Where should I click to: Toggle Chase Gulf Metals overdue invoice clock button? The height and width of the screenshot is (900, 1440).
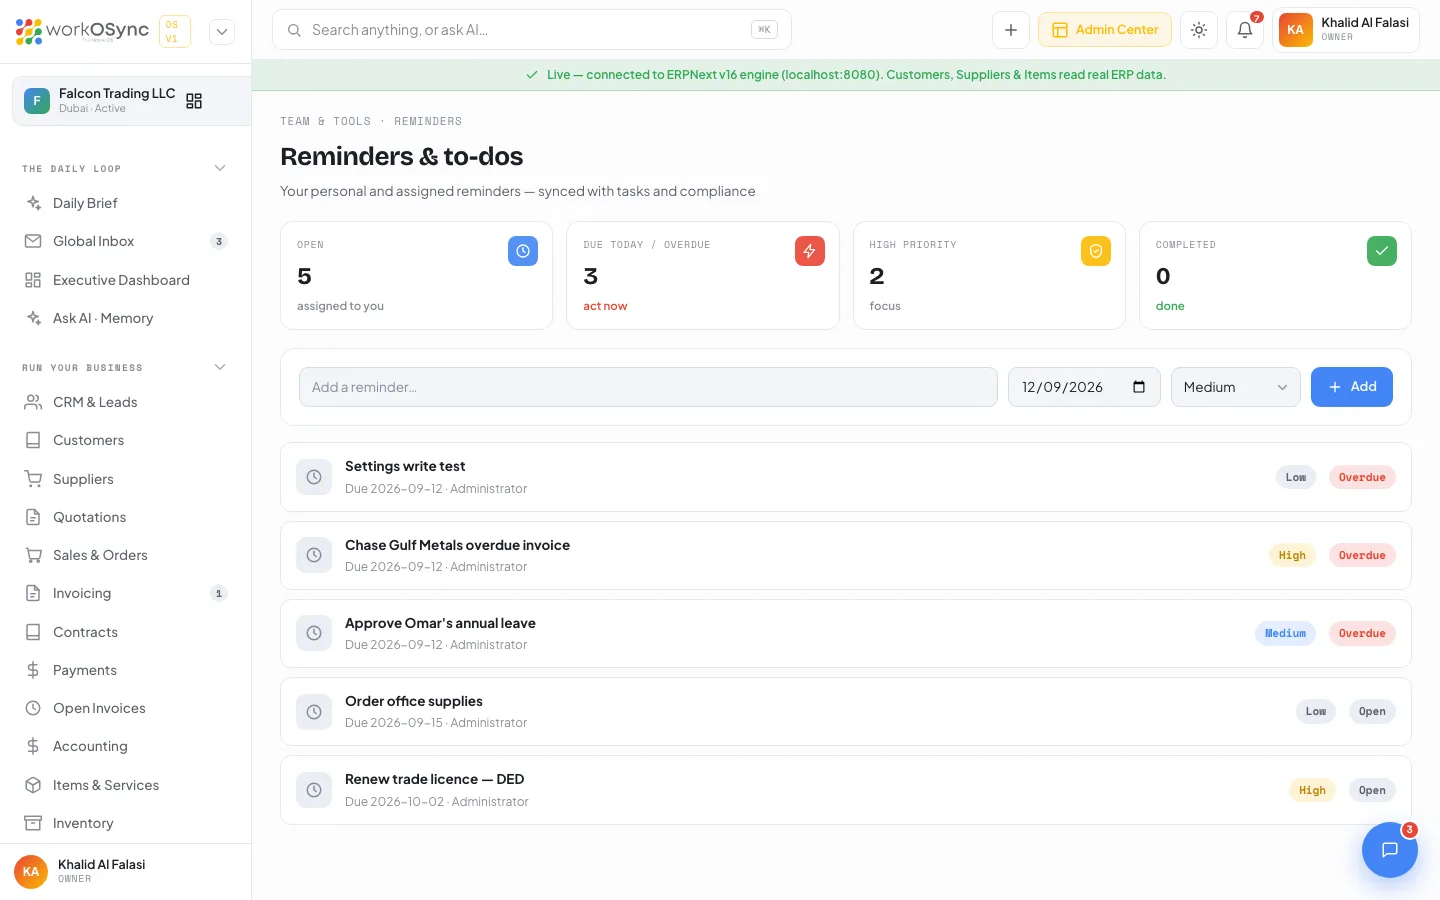pos(314,555)
